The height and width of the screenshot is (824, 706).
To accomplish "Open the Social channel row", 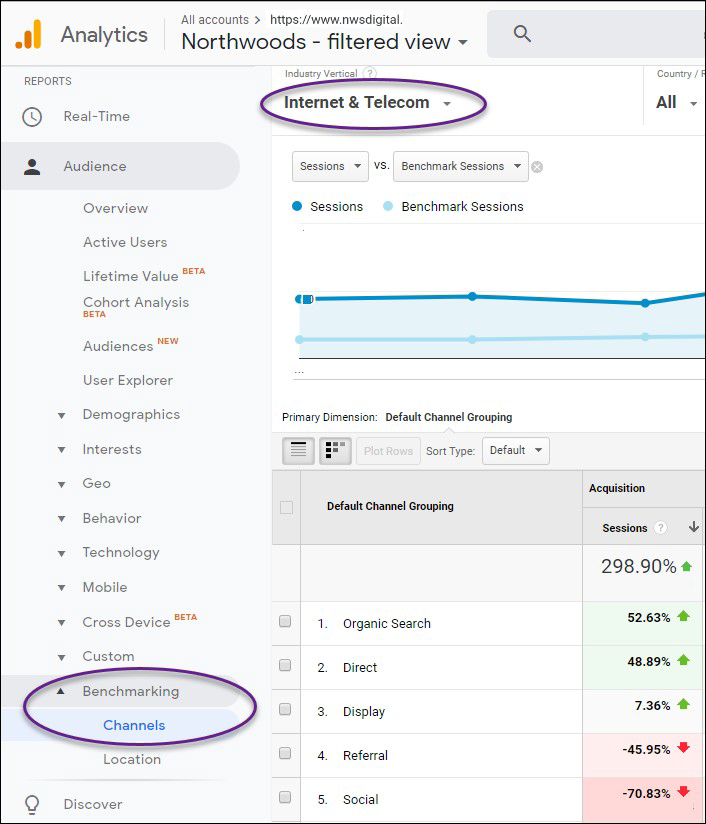I will click(361, 799).
